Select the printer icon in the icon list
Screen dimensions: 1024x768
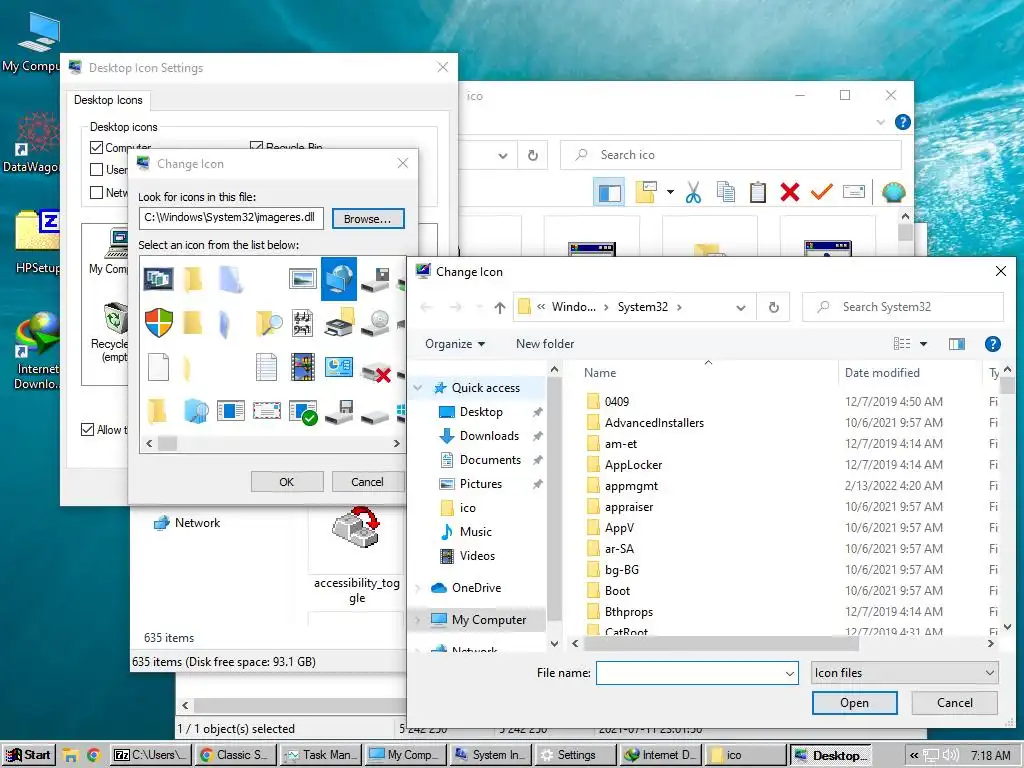click(x=338, y=323)
